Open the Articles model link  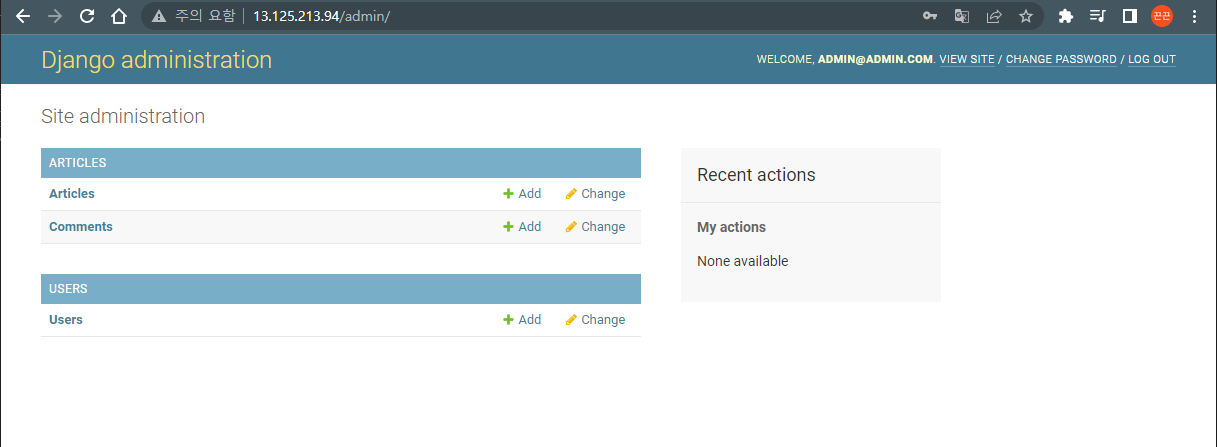72,194
